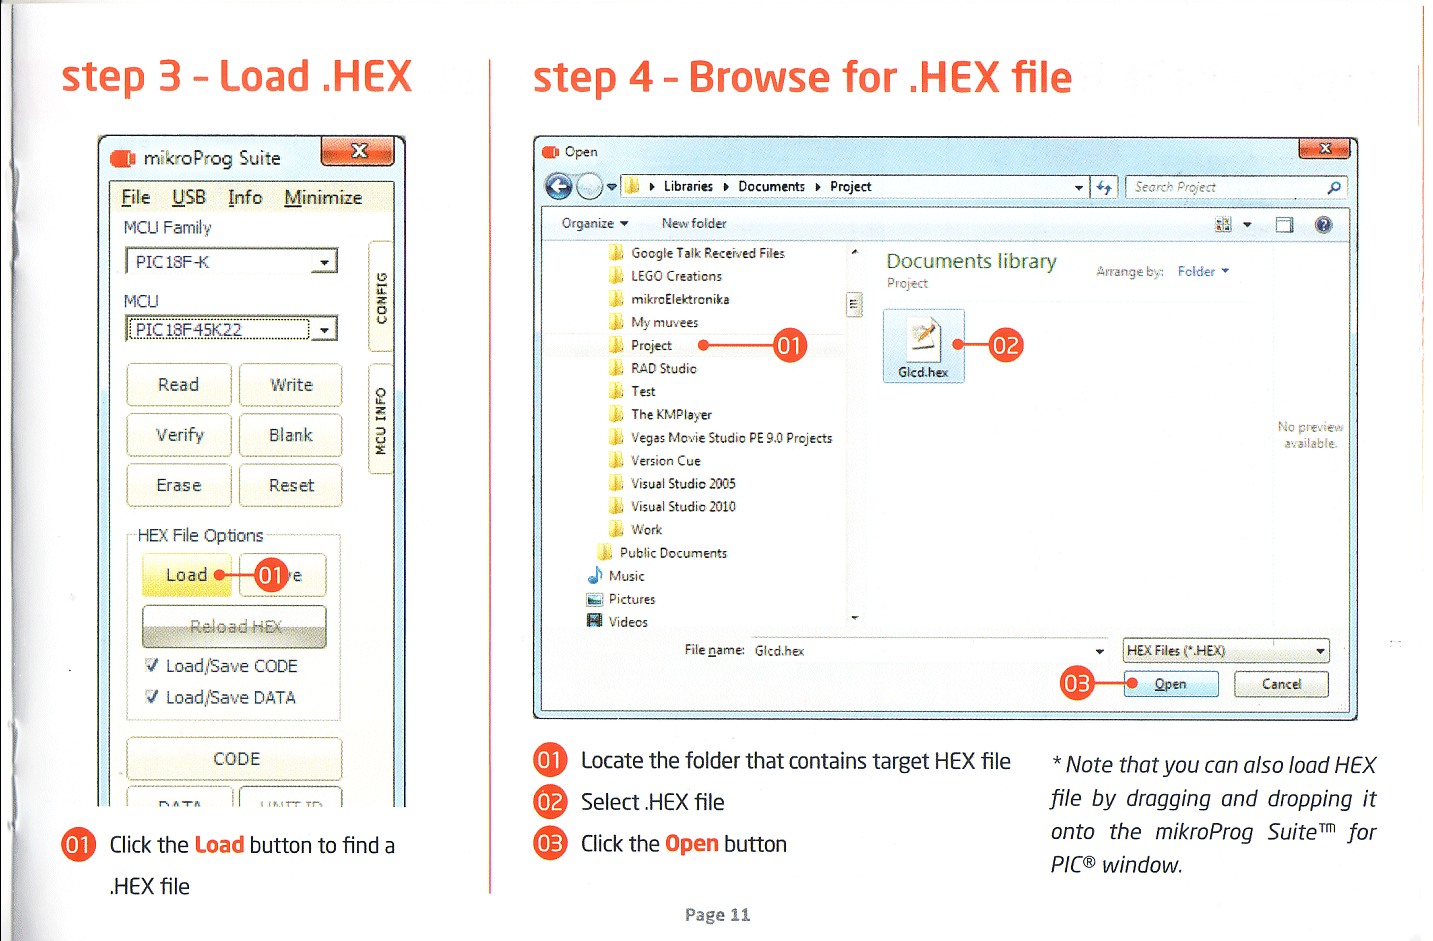
Task: Click New folder in toolbar
Action: pos(694,223)
